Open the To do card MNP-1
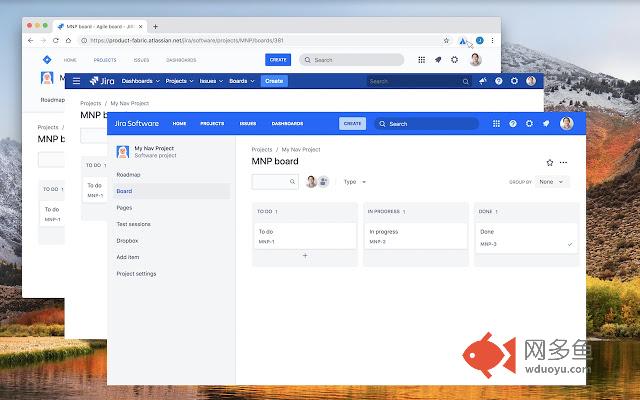The image size is (640, 400). (305, 236)
